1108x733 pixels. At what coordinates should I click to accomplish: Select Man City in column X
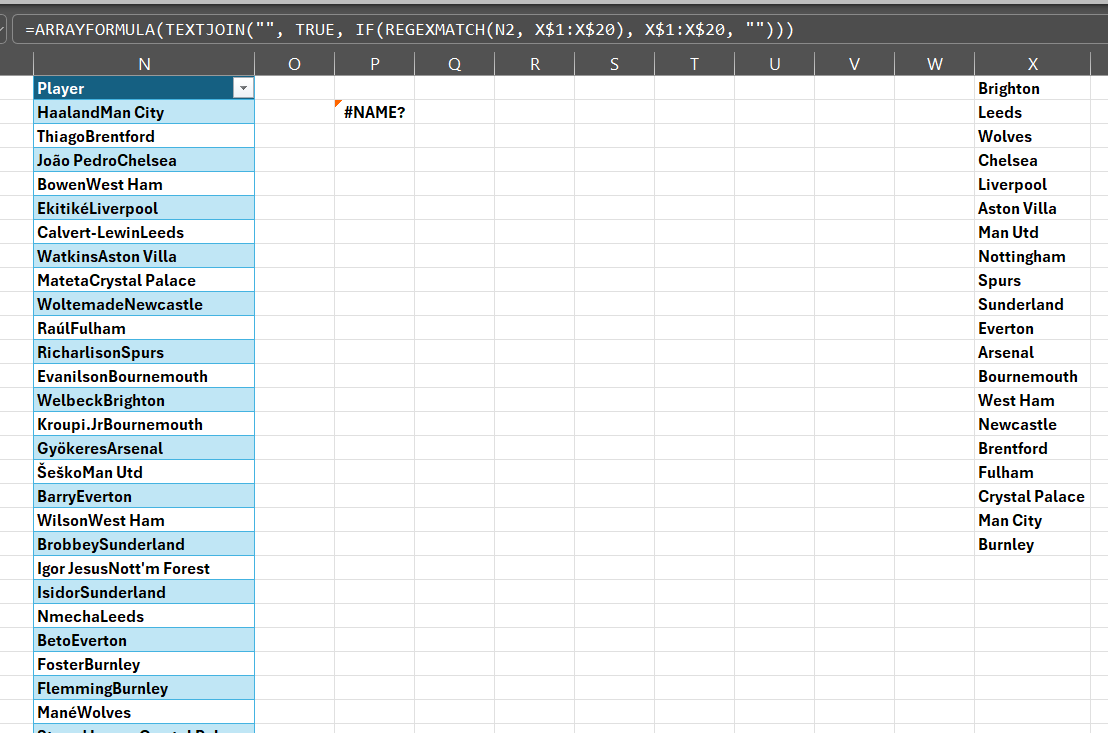pyautogui.click(x=1033, y=520)
